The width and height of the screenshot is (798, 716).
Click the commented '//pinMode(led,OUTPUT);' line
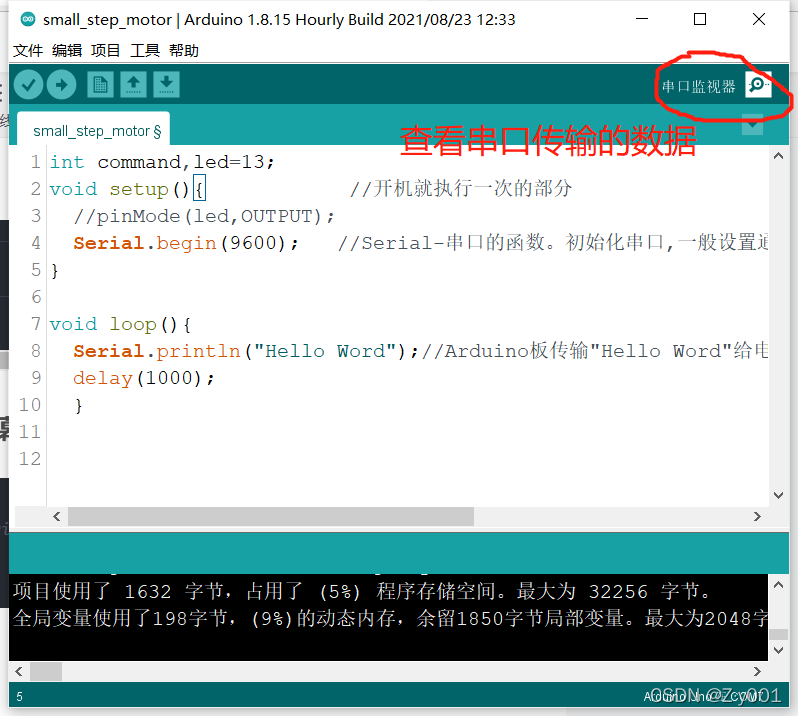204,216
